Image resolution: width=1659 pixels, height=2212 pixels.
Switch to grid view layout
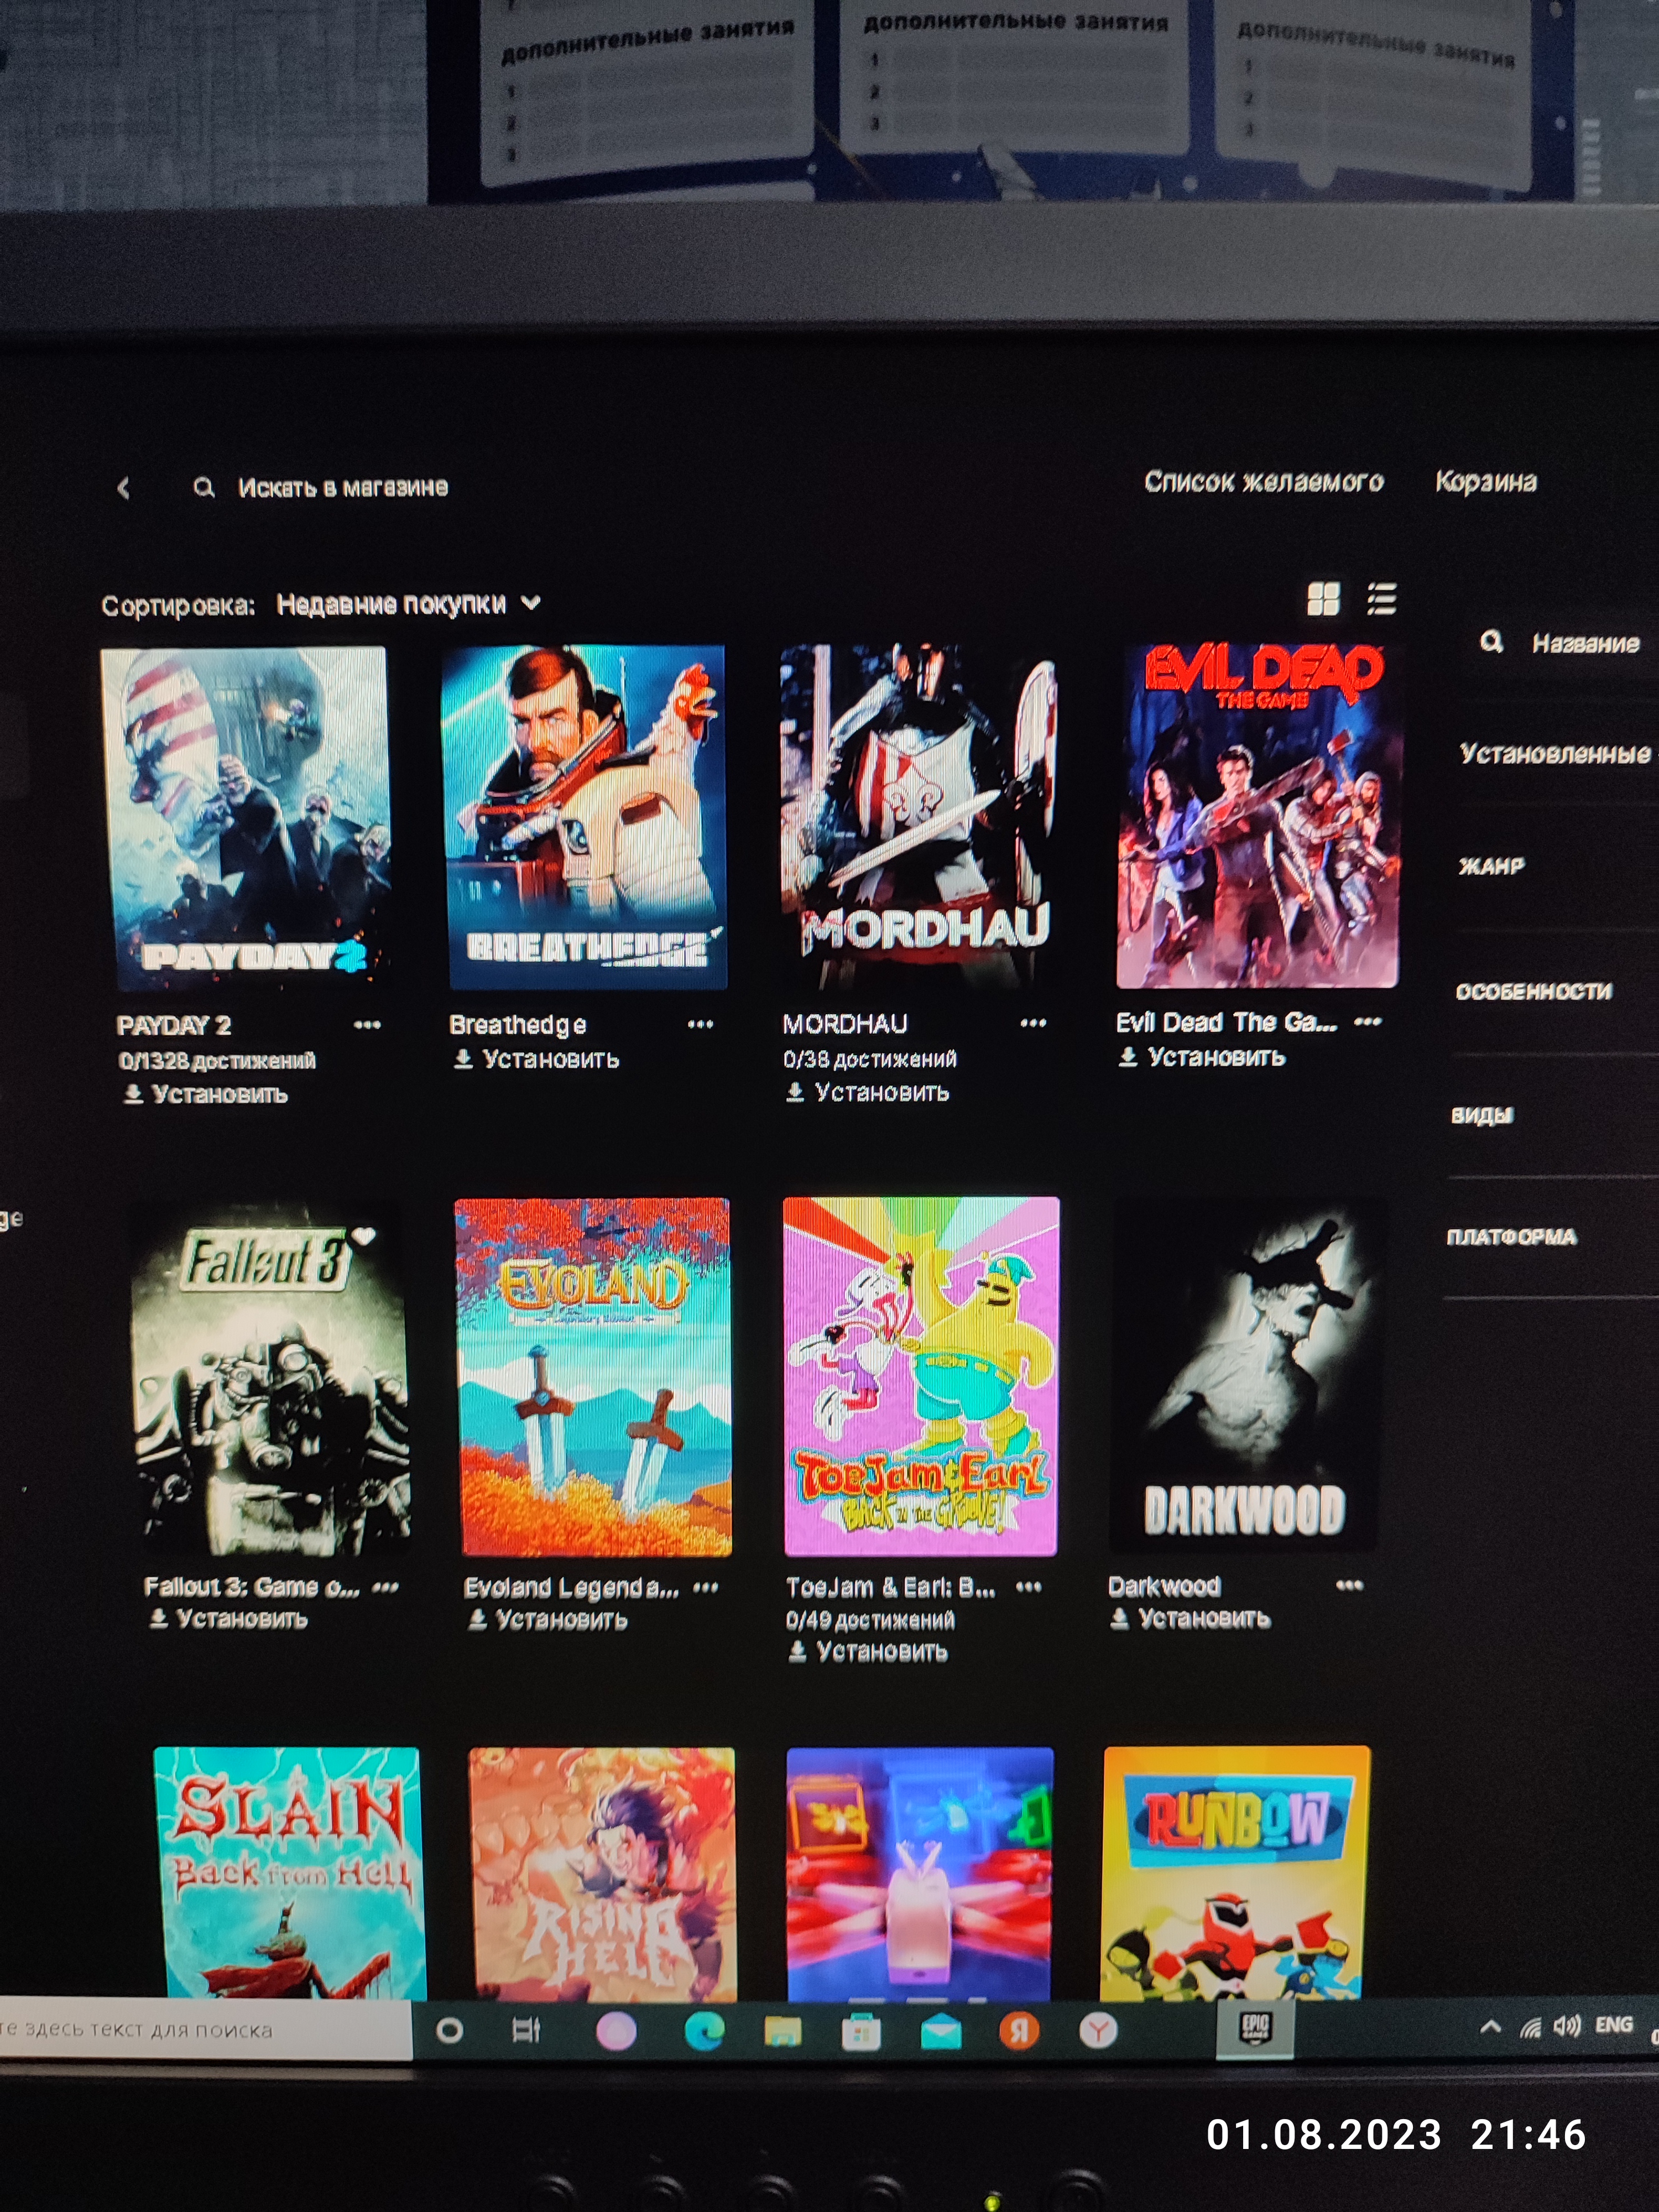tap(1323, 599)
